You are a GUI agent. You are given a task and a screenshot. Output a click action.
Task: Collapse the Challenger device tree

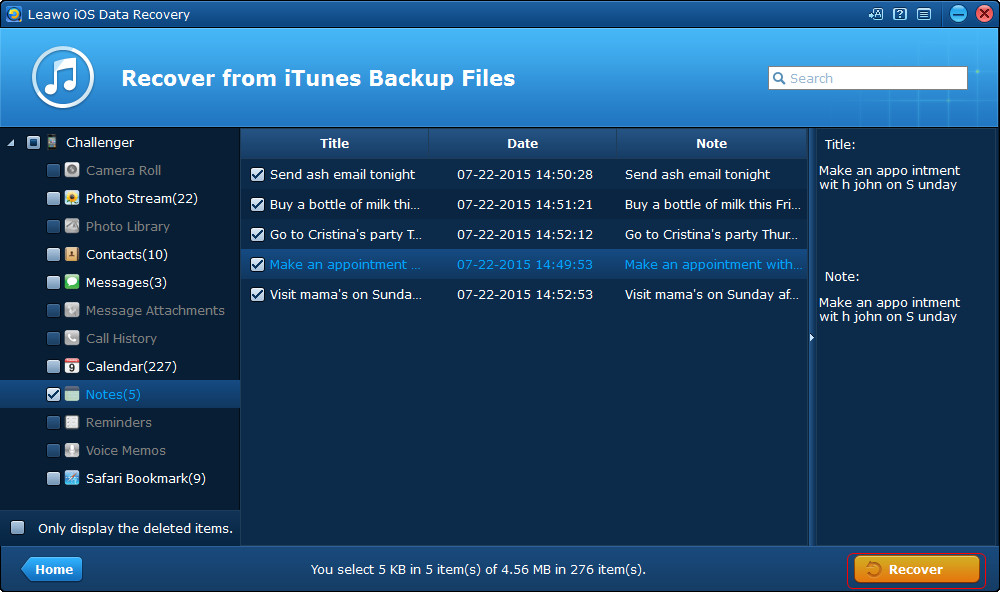point(11,143)
